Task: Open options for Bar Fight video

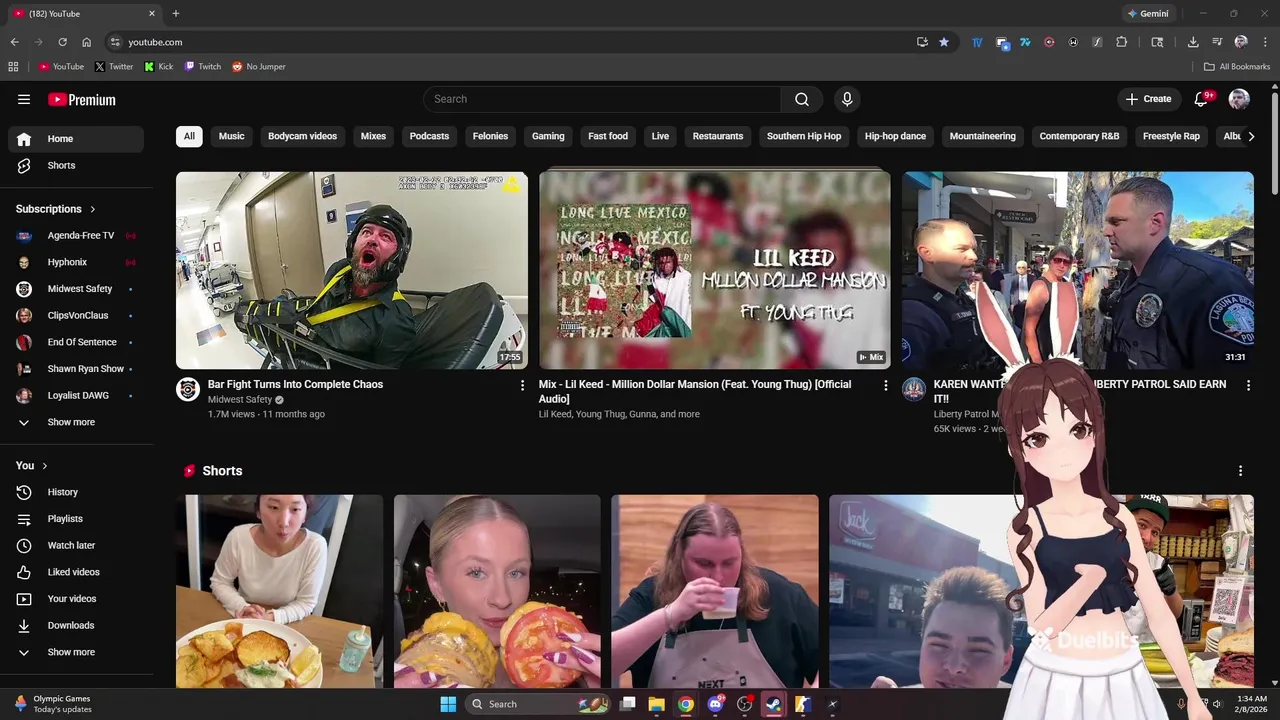Action: point(522,385)
